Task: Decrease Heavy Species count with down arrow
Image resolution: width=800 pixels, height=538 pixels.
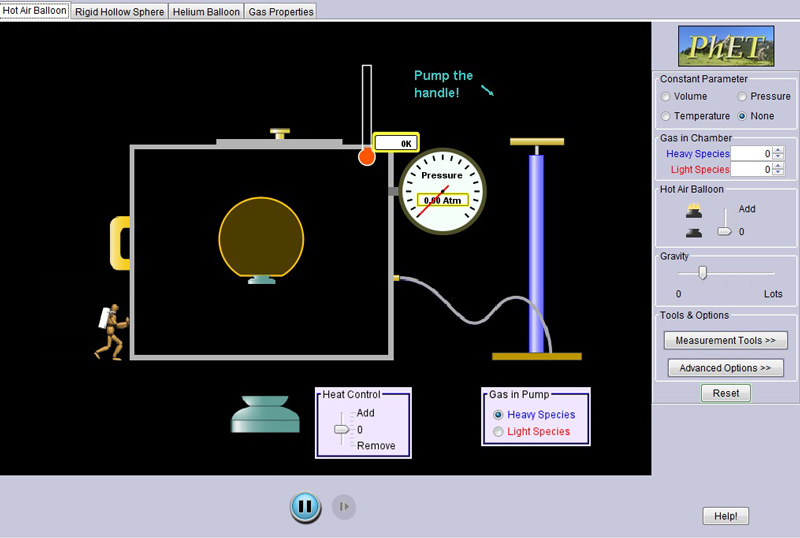Action: (x=778, y=157)
